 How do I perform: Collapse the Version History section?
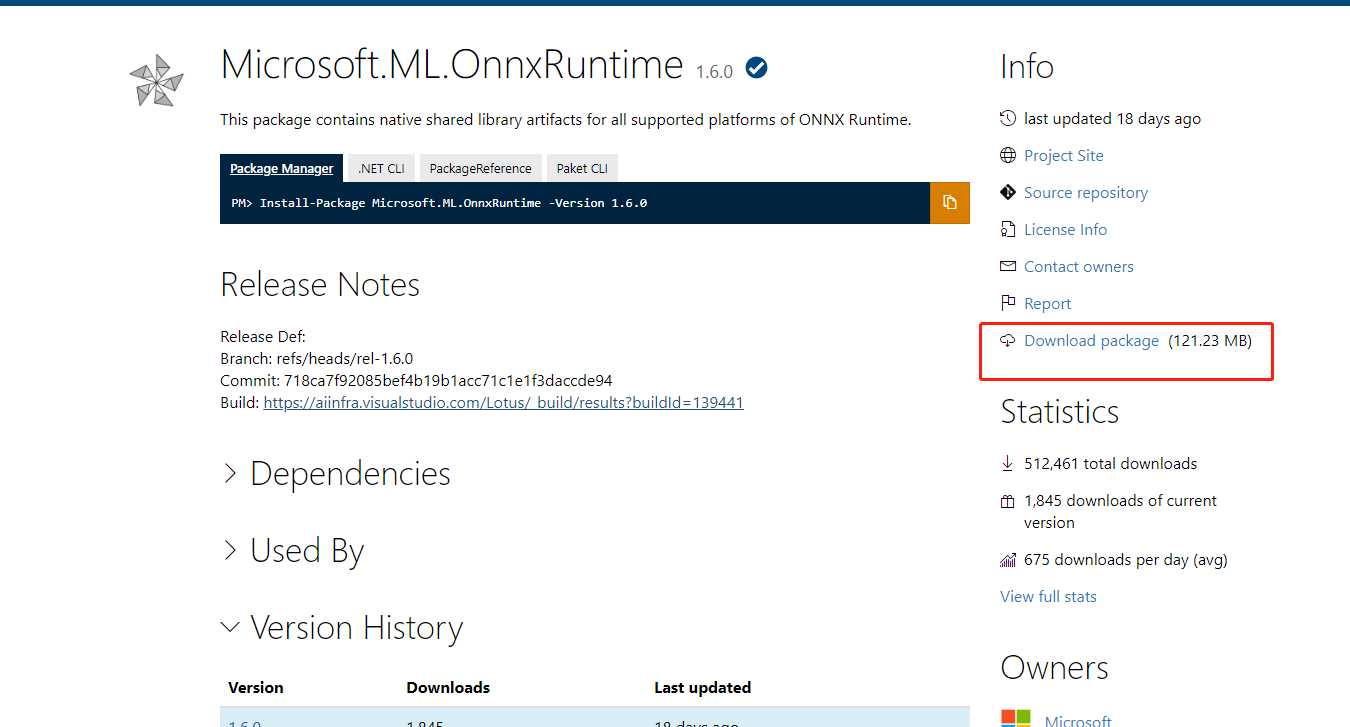pyautogui.click(x=342, y=628)
